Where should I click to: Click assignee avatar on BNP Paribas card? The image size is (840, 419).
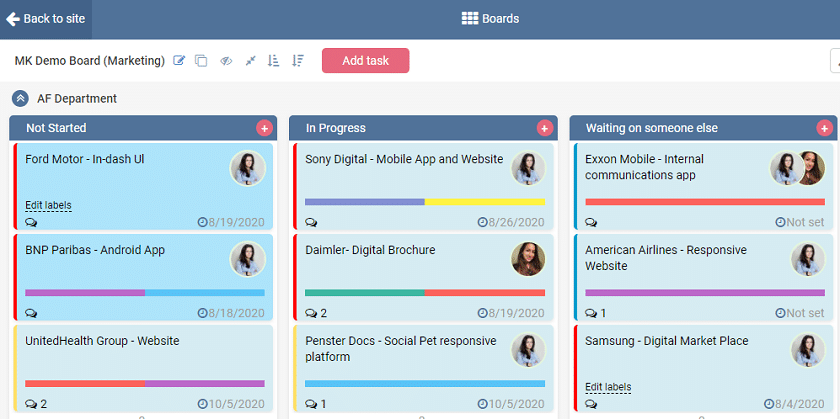tap(248, 259)
